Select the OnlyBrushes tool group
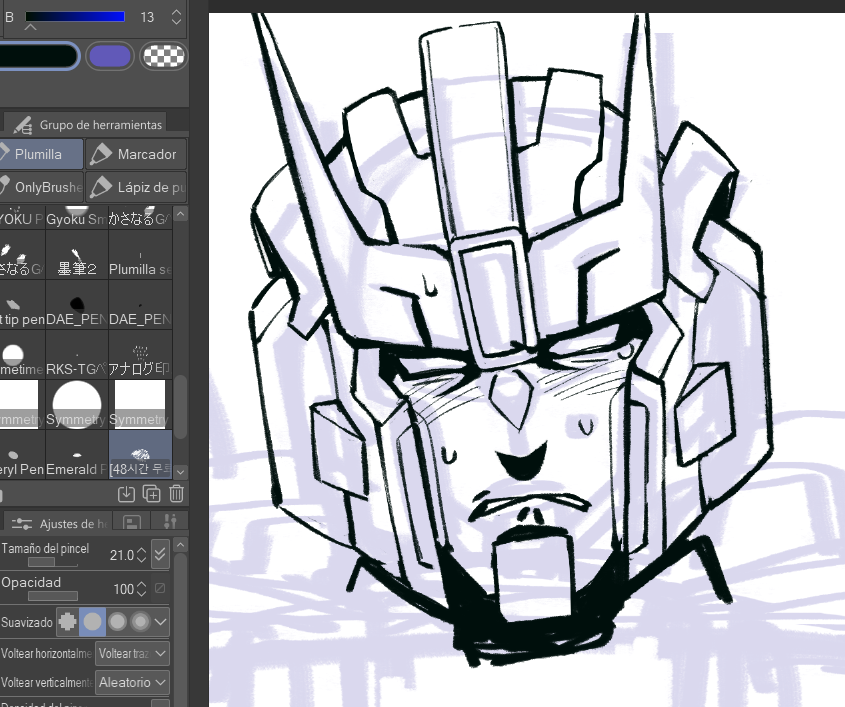Image resolution: width=845 pixels, height=707 pixels. click(x=41, y=187)
